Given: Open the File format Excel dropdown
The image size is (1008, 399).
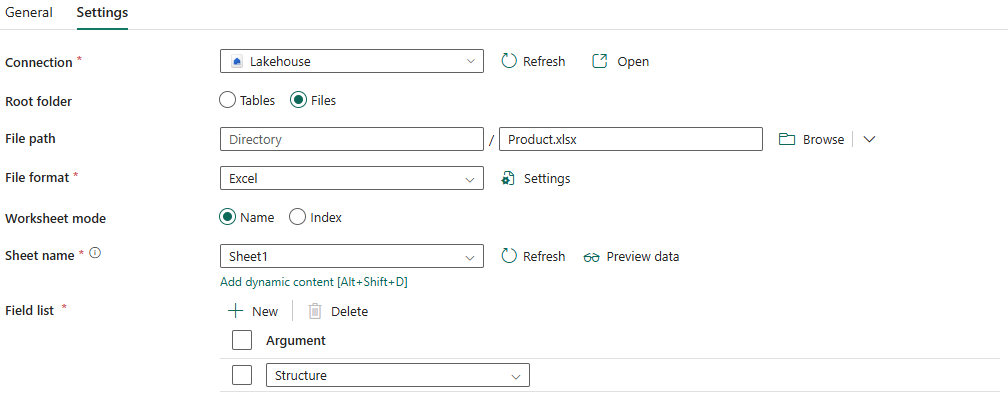Looking at the screenshot, I should tap(352, 179).
